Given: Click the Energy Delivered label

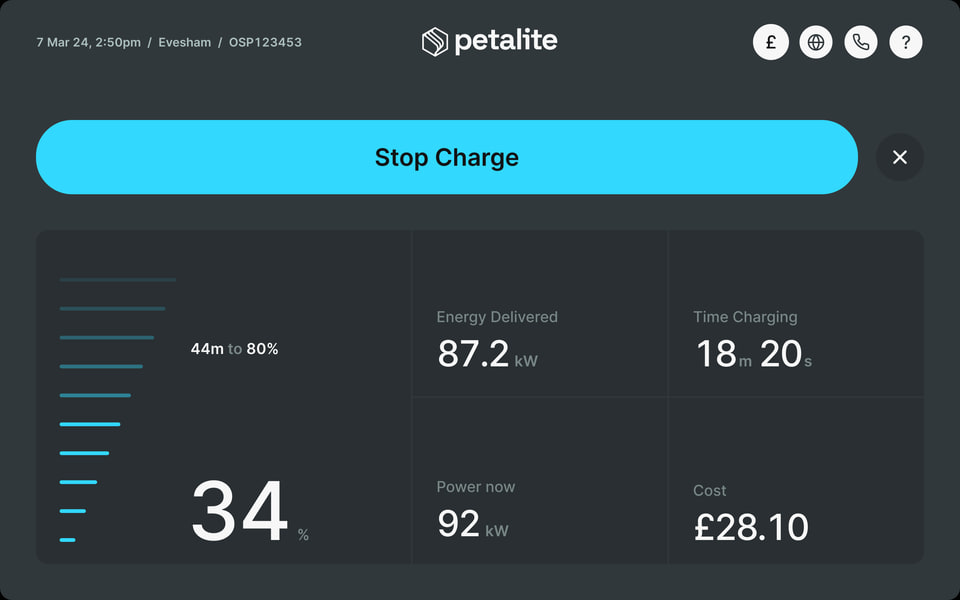Looking at the screenshot, I should 497,317.
